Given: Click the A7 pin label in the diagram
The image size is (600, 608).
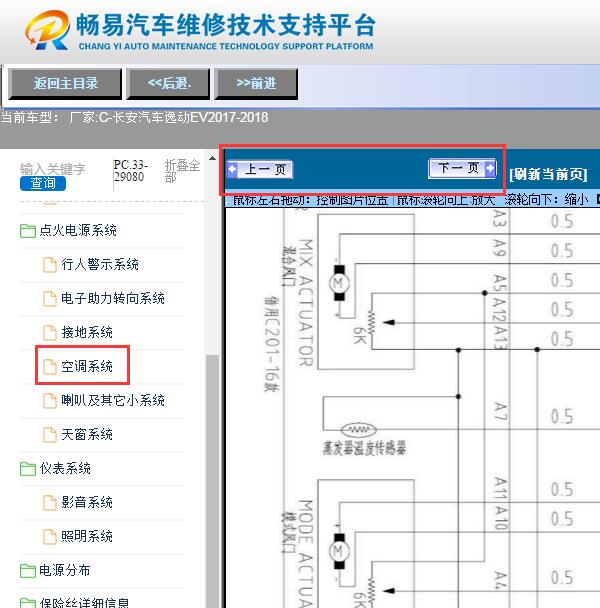Looking at the screenshot, I should pos(500,412).
